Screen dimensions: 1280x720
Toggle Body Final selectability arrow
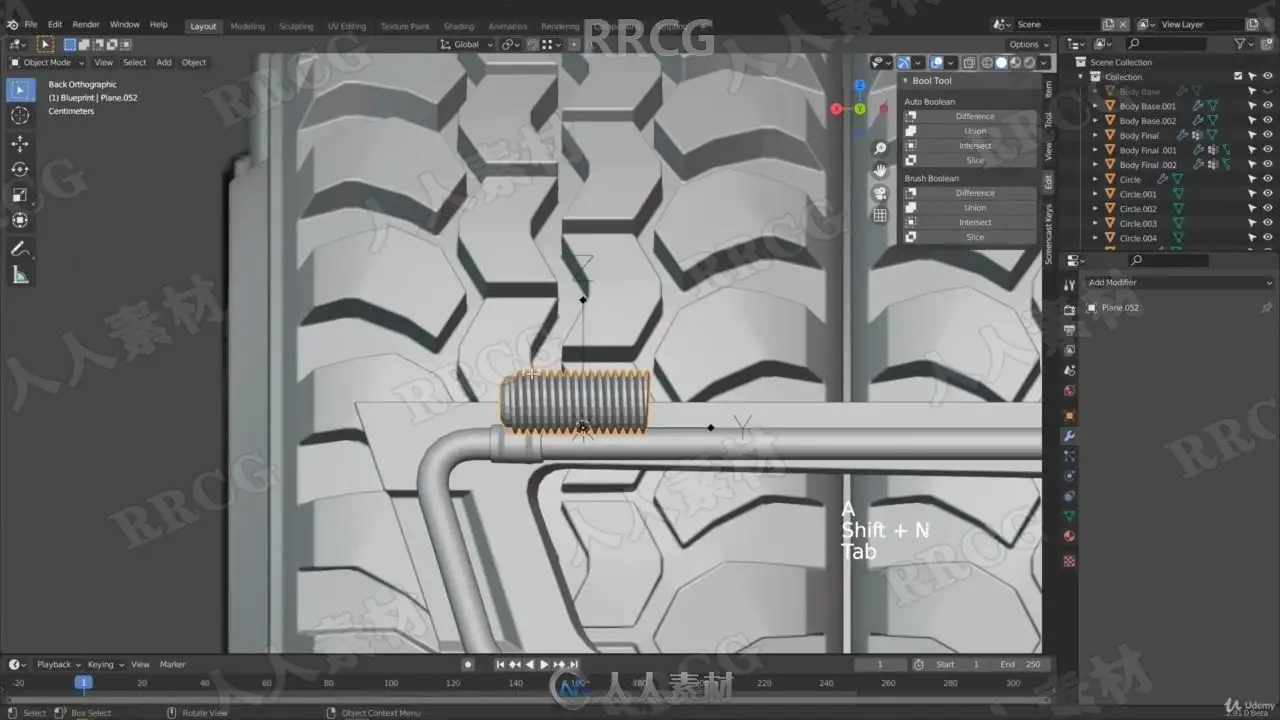(x=1252, y=135)
